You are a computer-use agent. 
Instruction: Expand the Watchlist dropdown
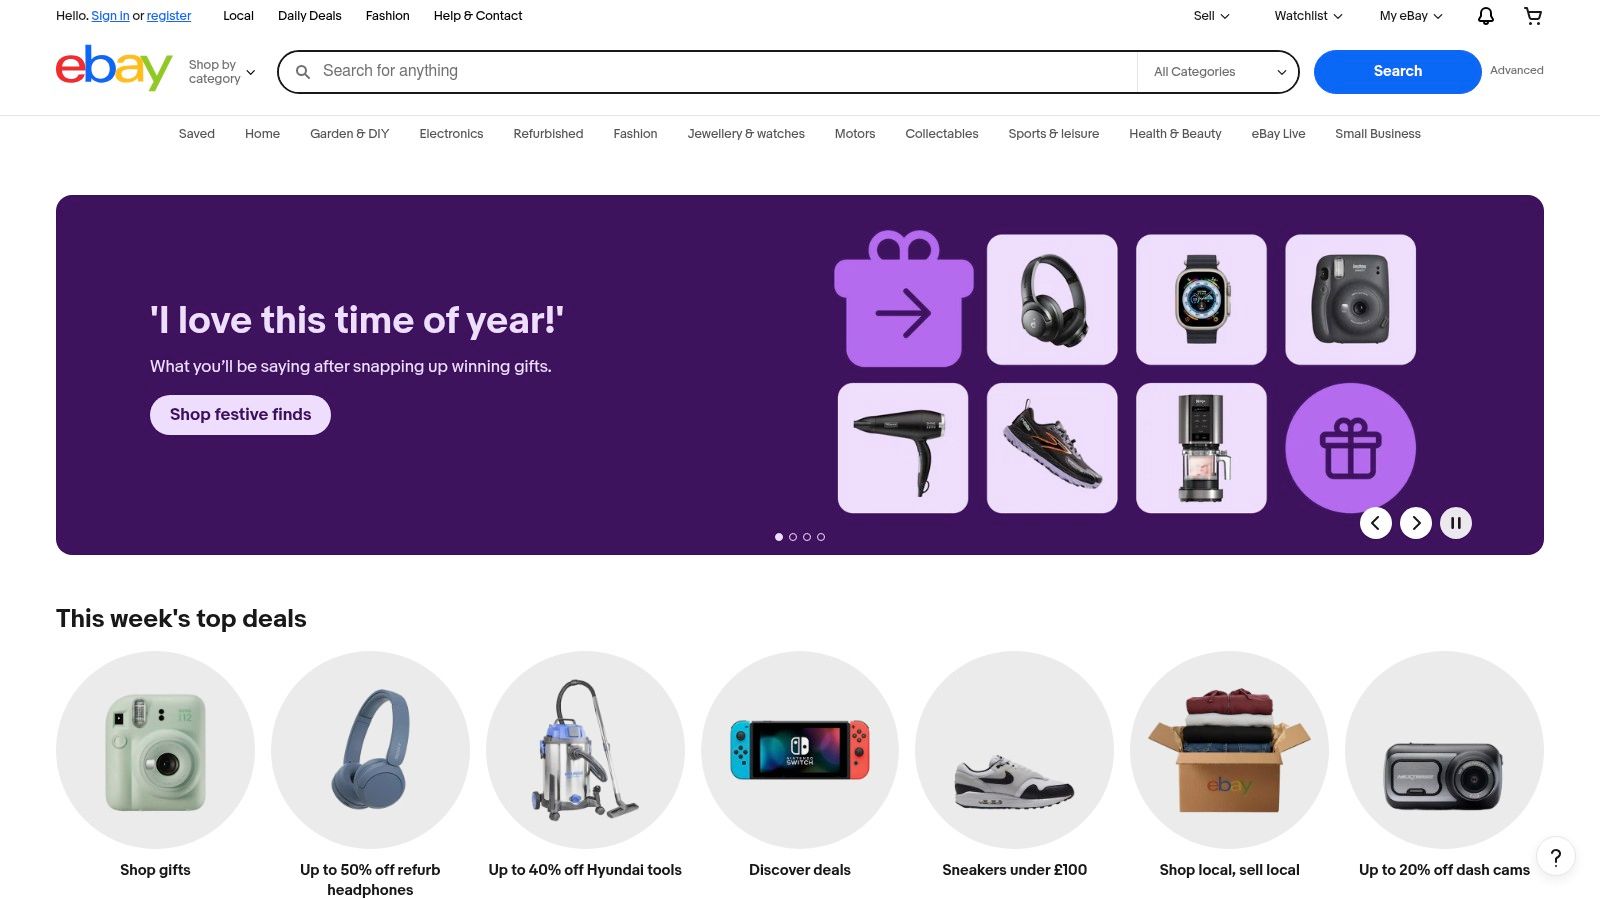(1308, 16)
